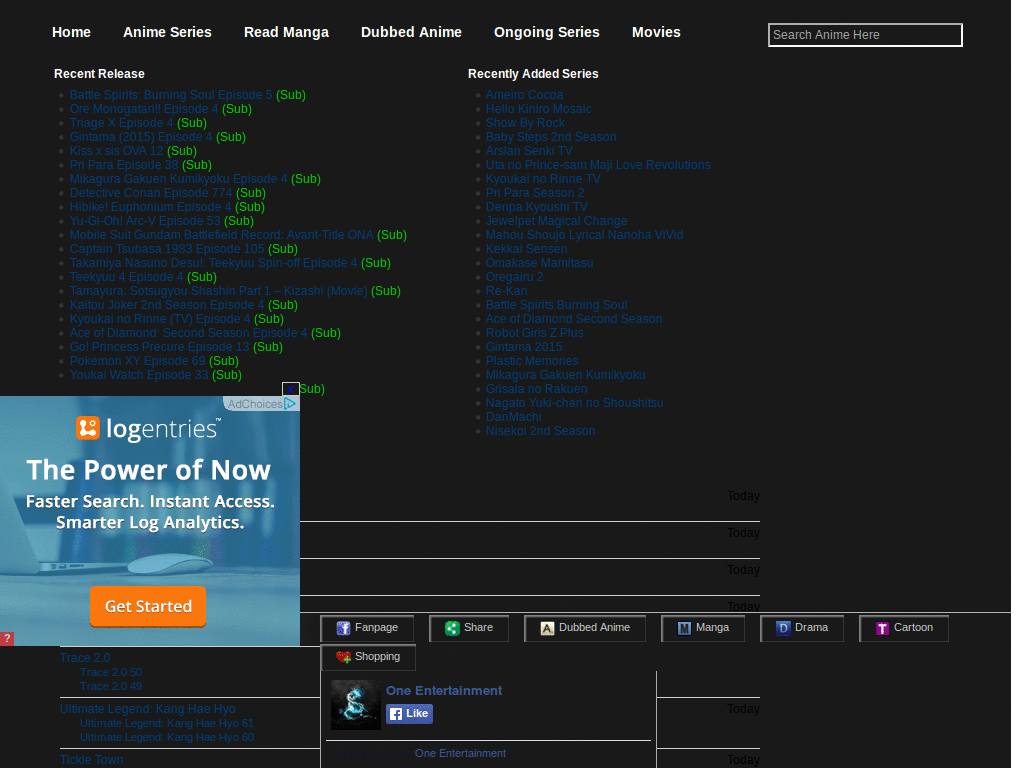Click the Facebook Like button
This screenshot has height=768, width=1024.
coord(409,714)
